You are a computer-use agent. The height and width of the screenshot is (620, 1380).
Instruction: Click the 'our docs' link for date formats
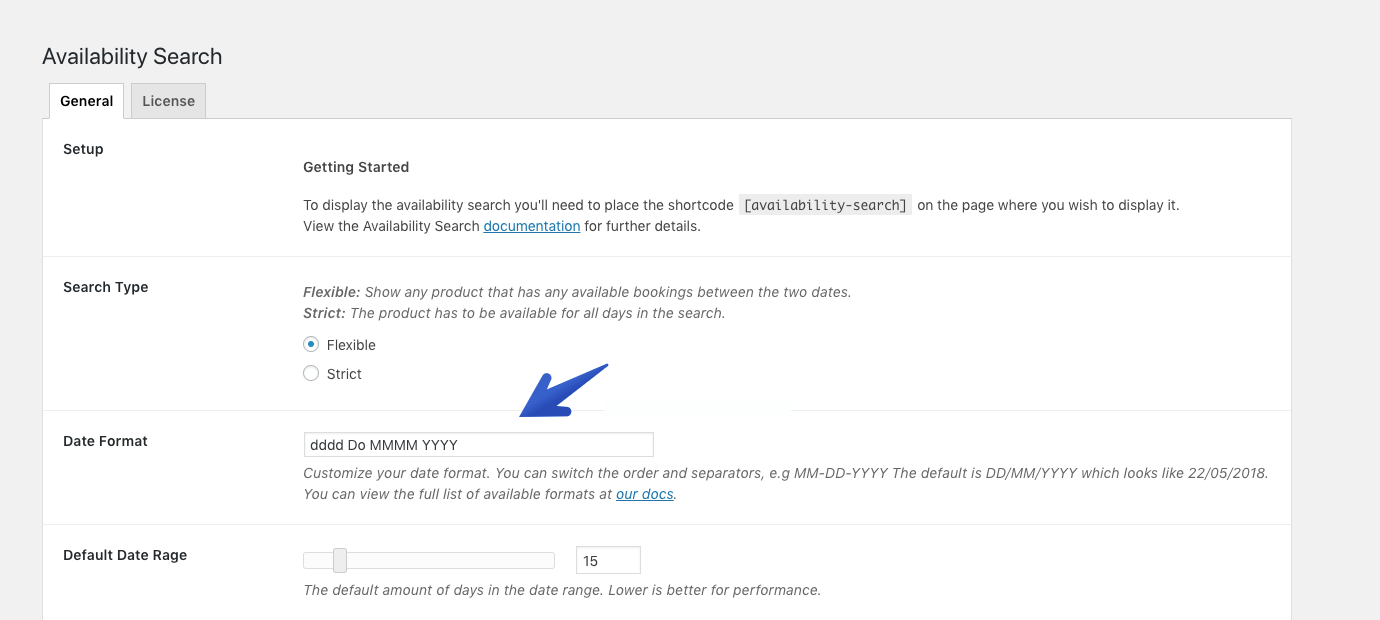(644, 493)
